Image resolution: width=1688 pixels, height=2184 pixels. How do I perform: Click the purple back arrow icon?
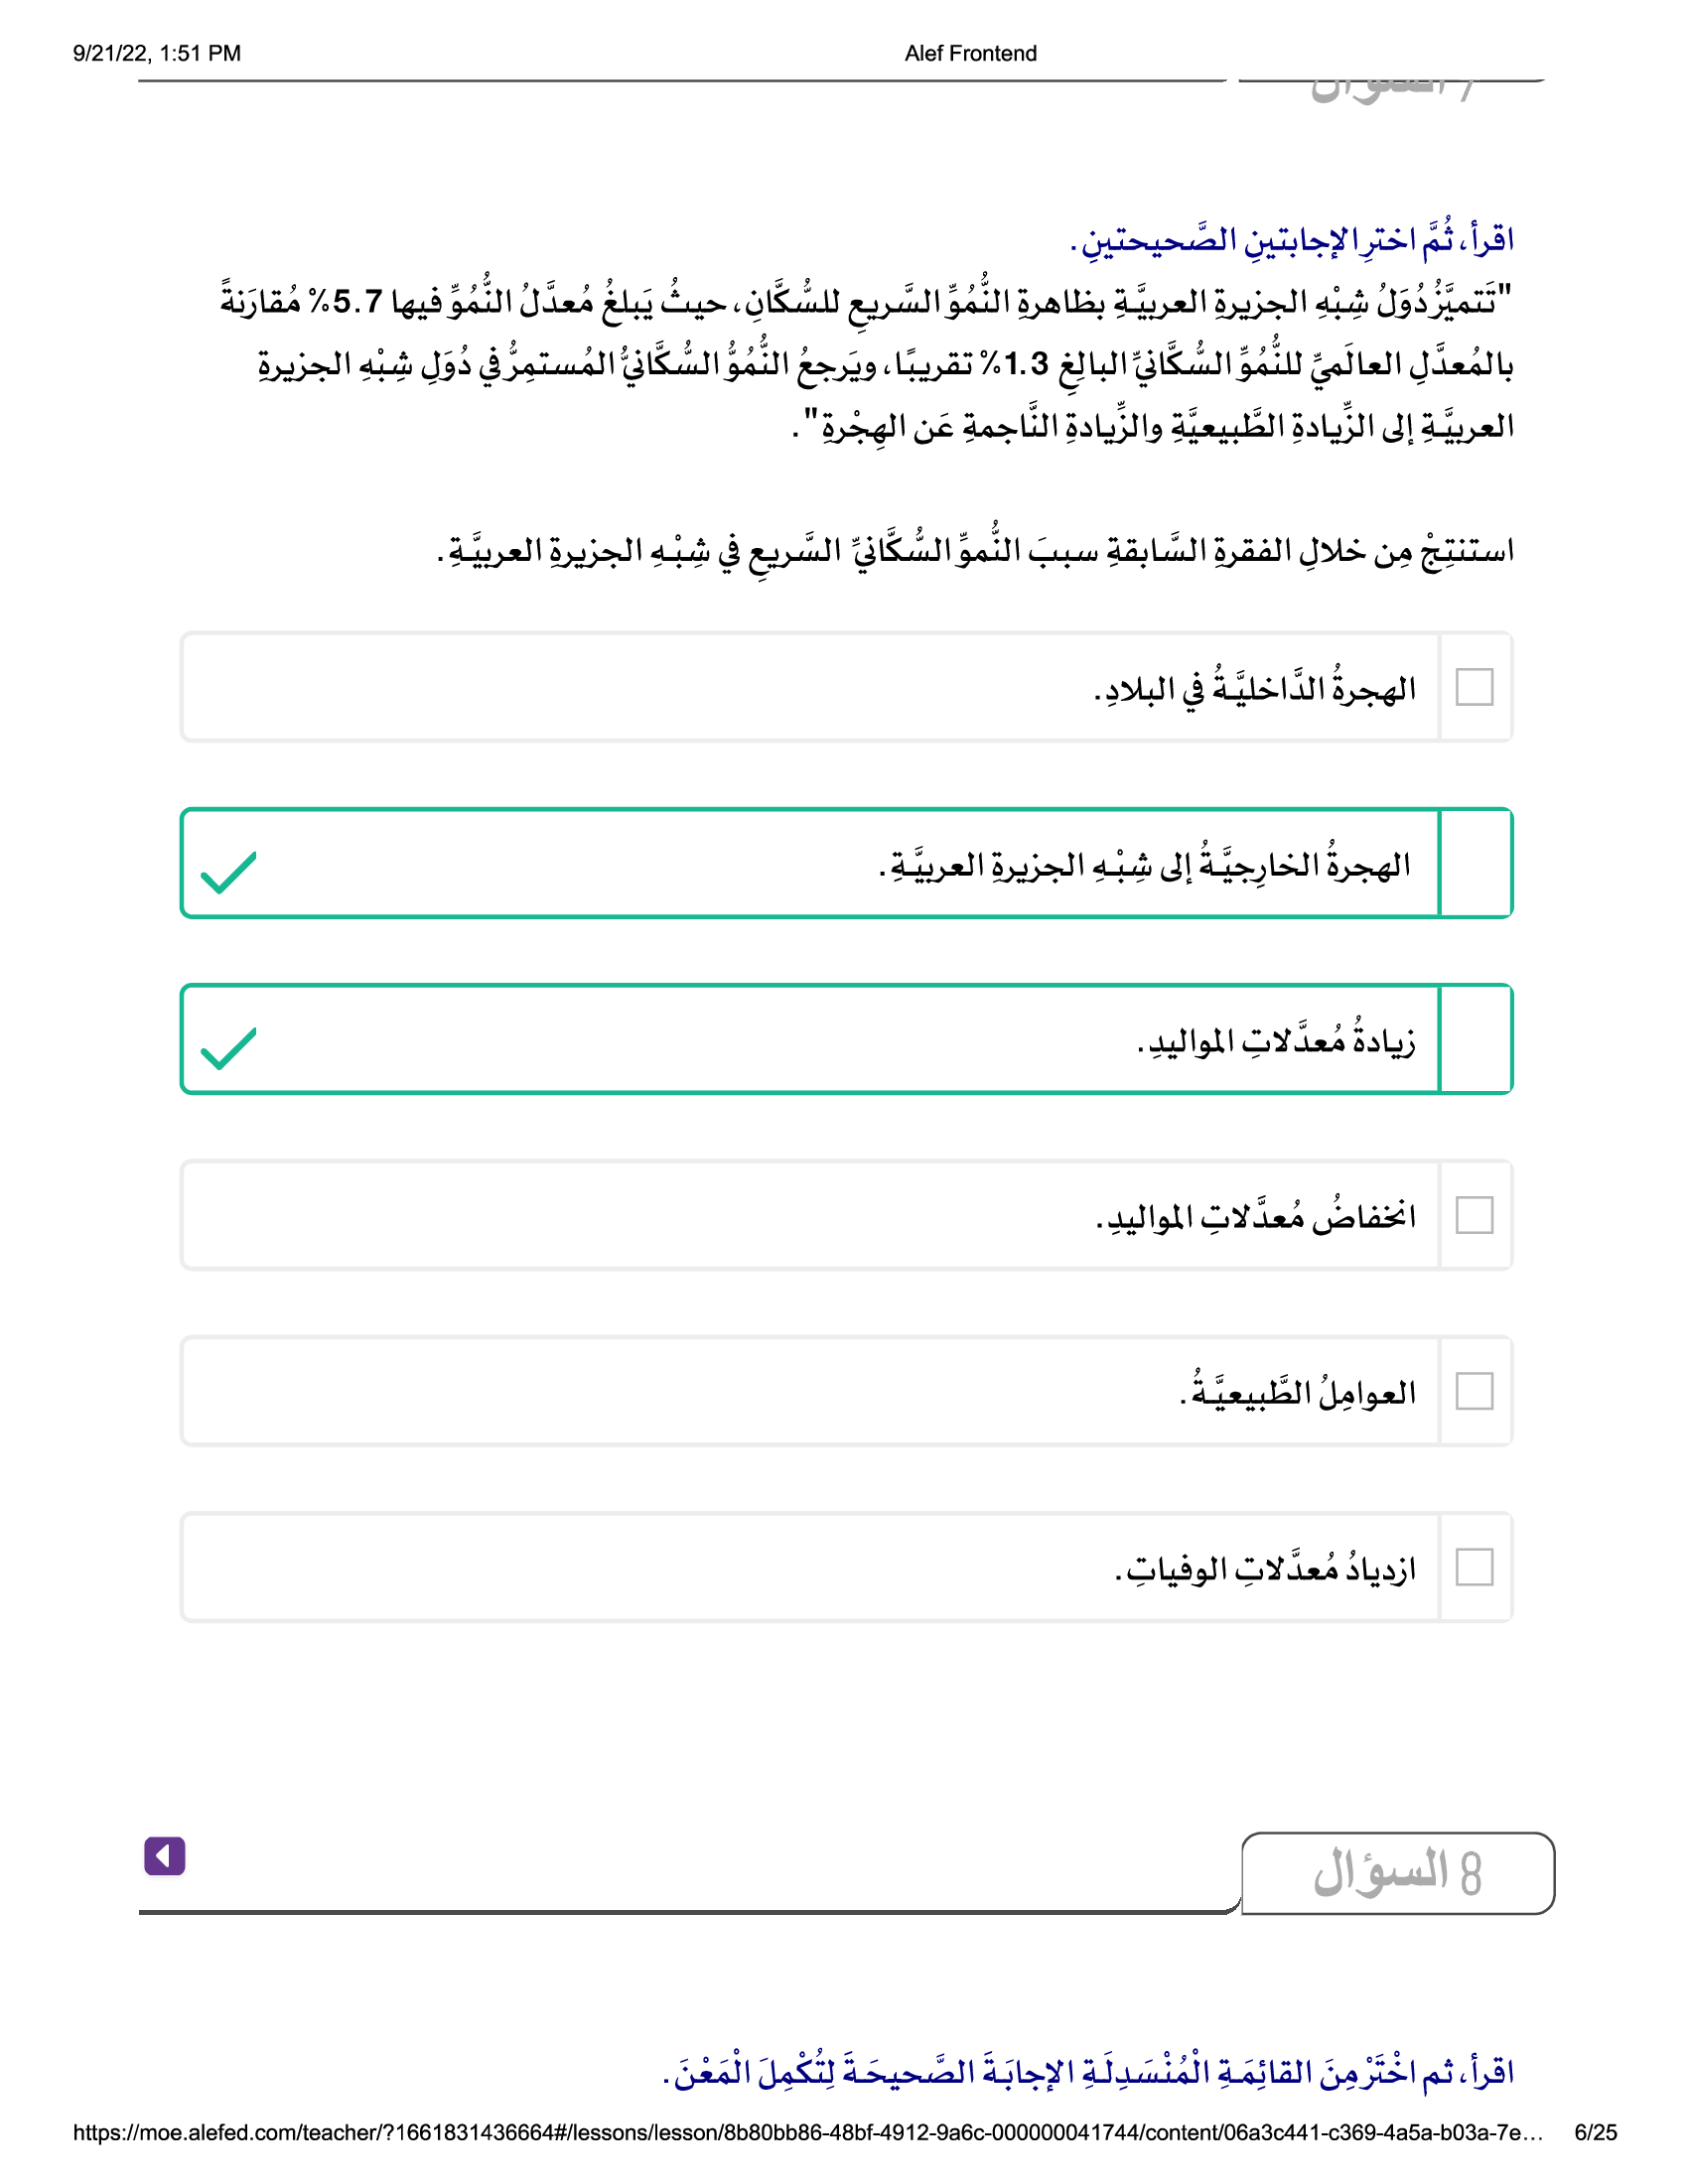click(x=165, y=1856)
